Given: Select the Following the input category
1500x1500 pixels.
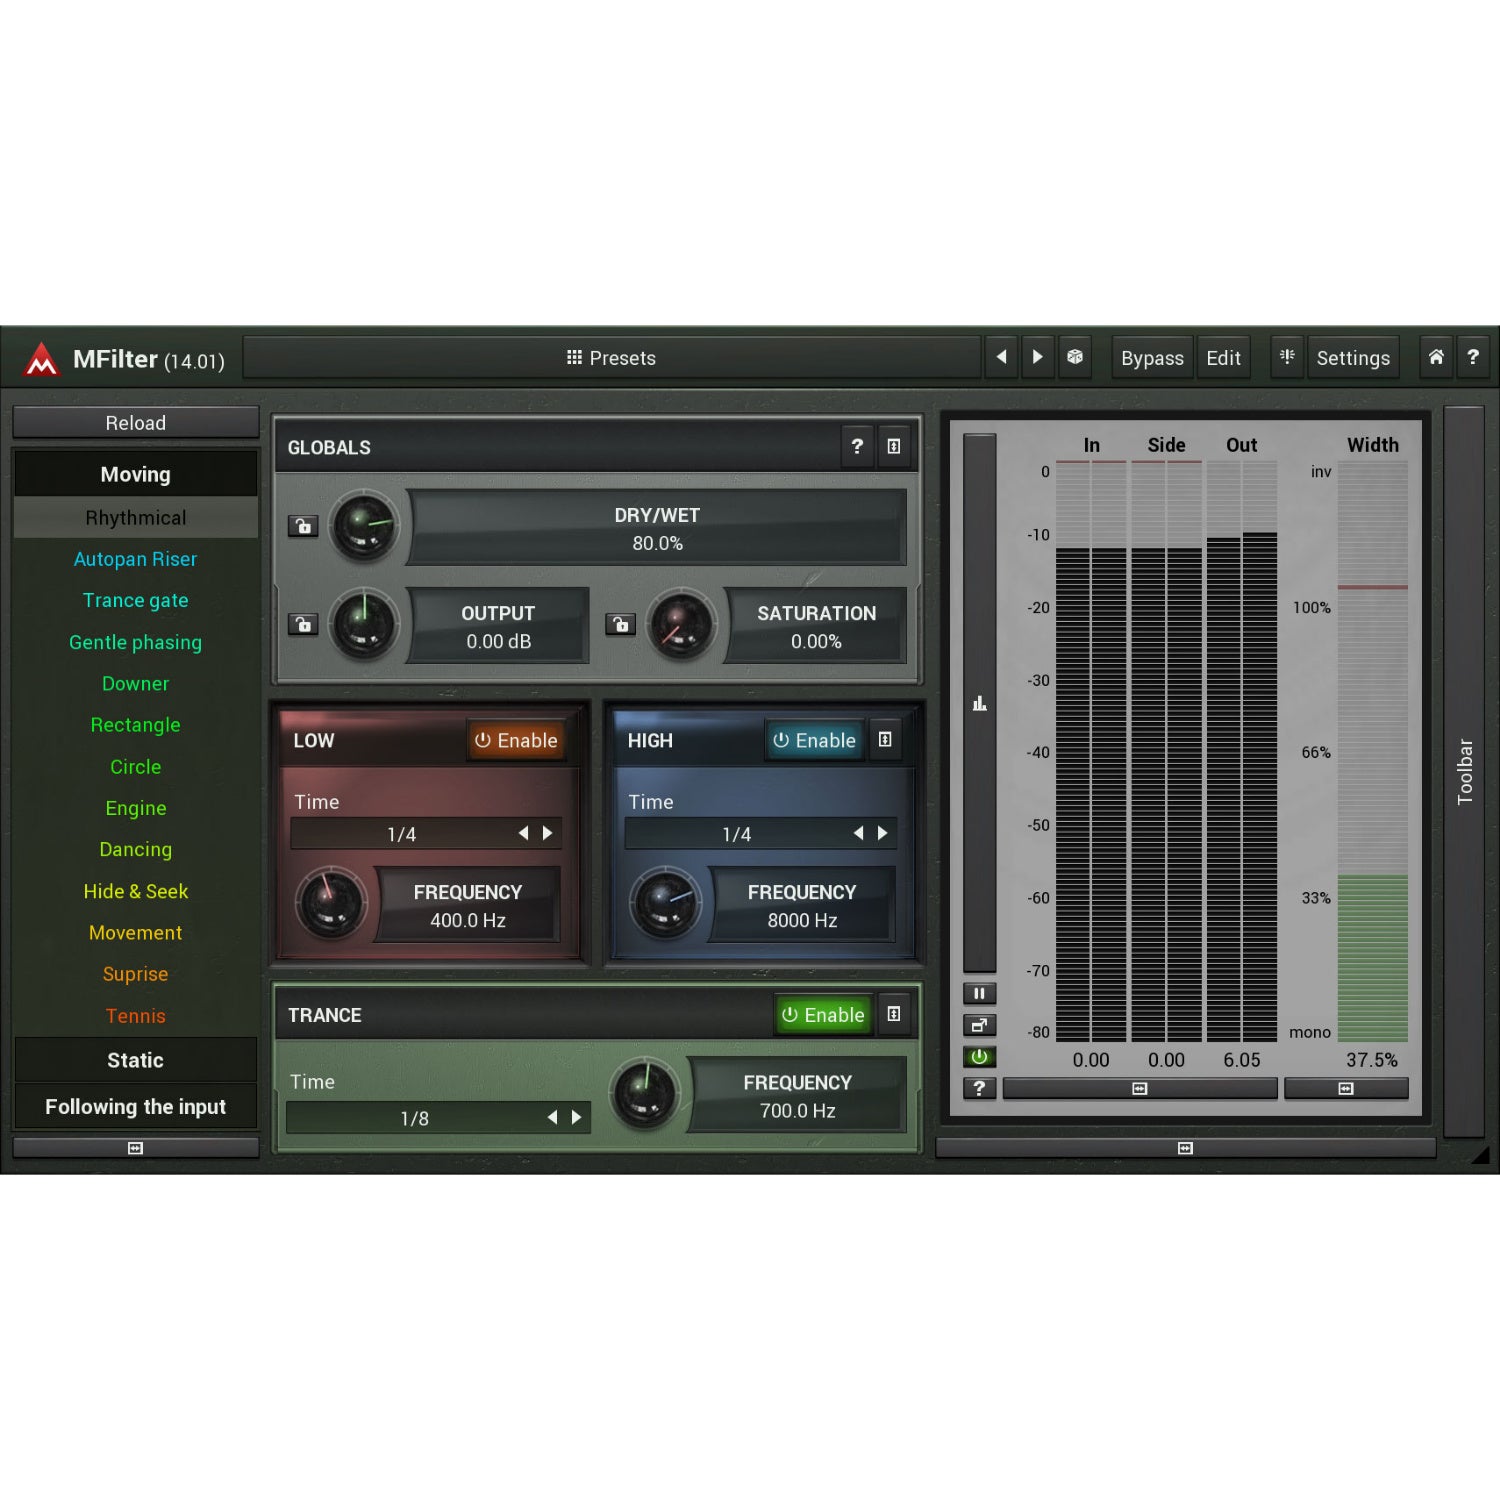Looking at the screenshot, I should (x=136, y=1106).
